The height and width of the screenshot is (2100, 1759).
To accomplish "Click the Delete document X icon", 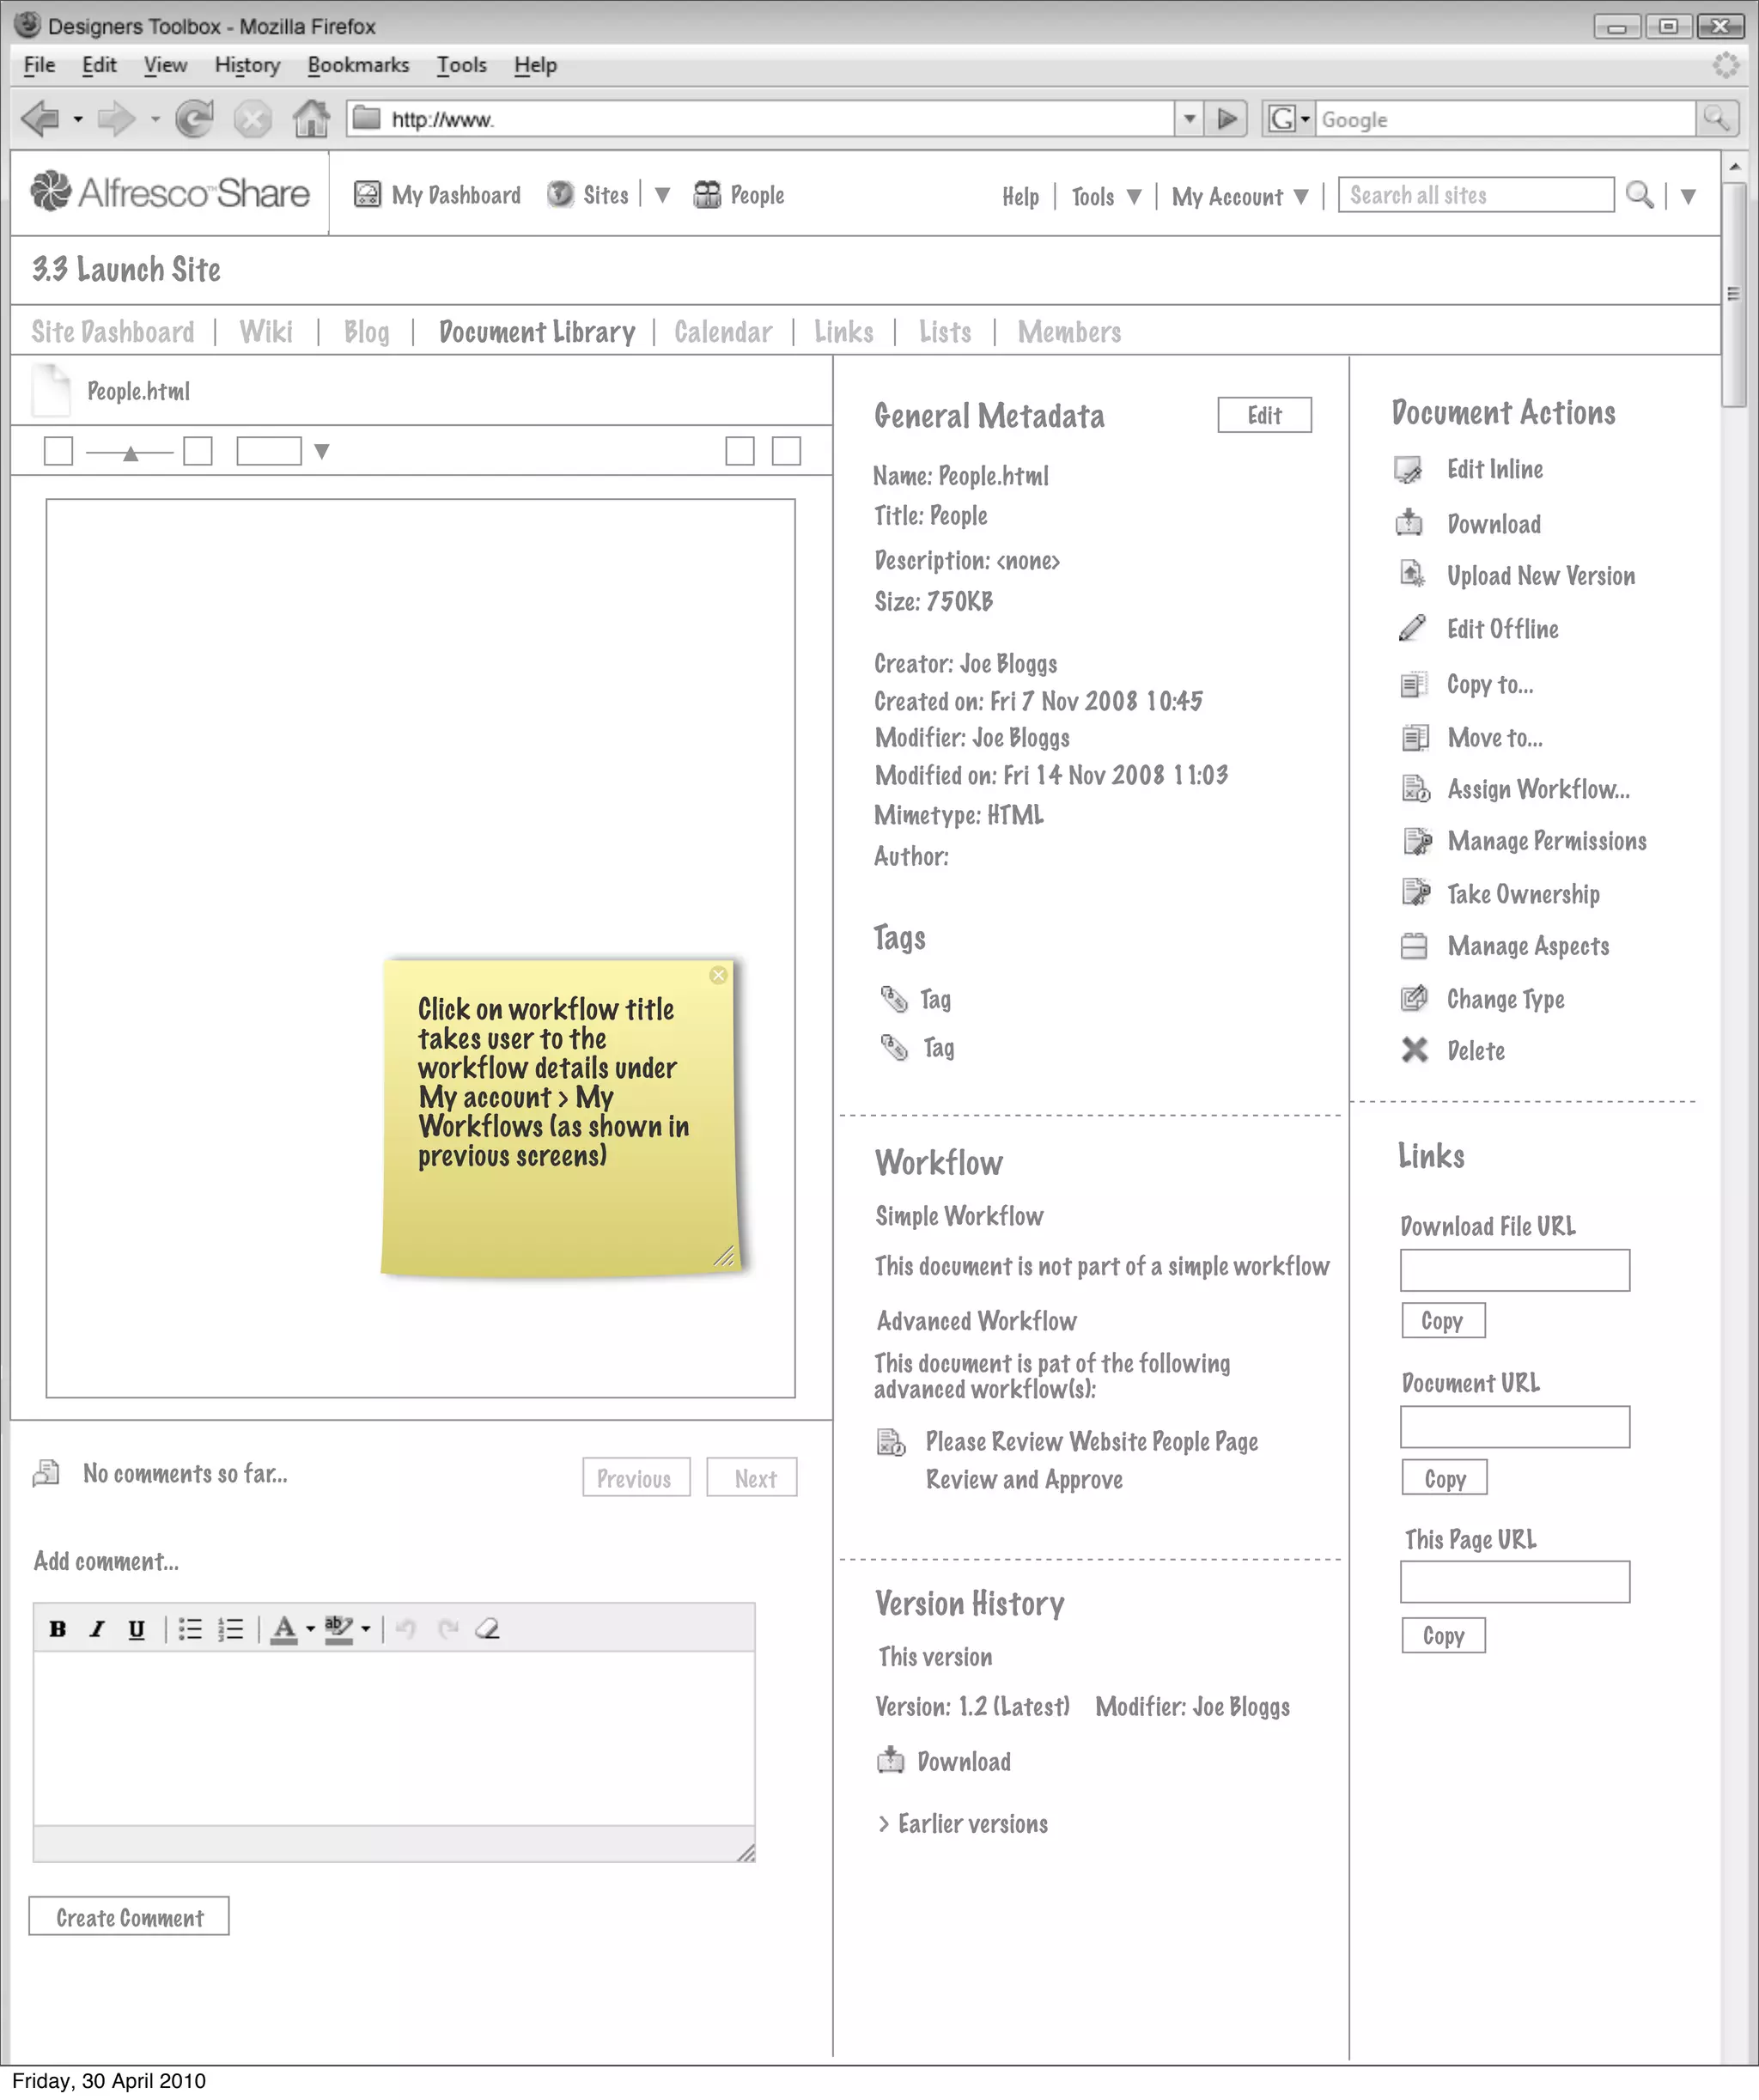I will (1414, 1050).
